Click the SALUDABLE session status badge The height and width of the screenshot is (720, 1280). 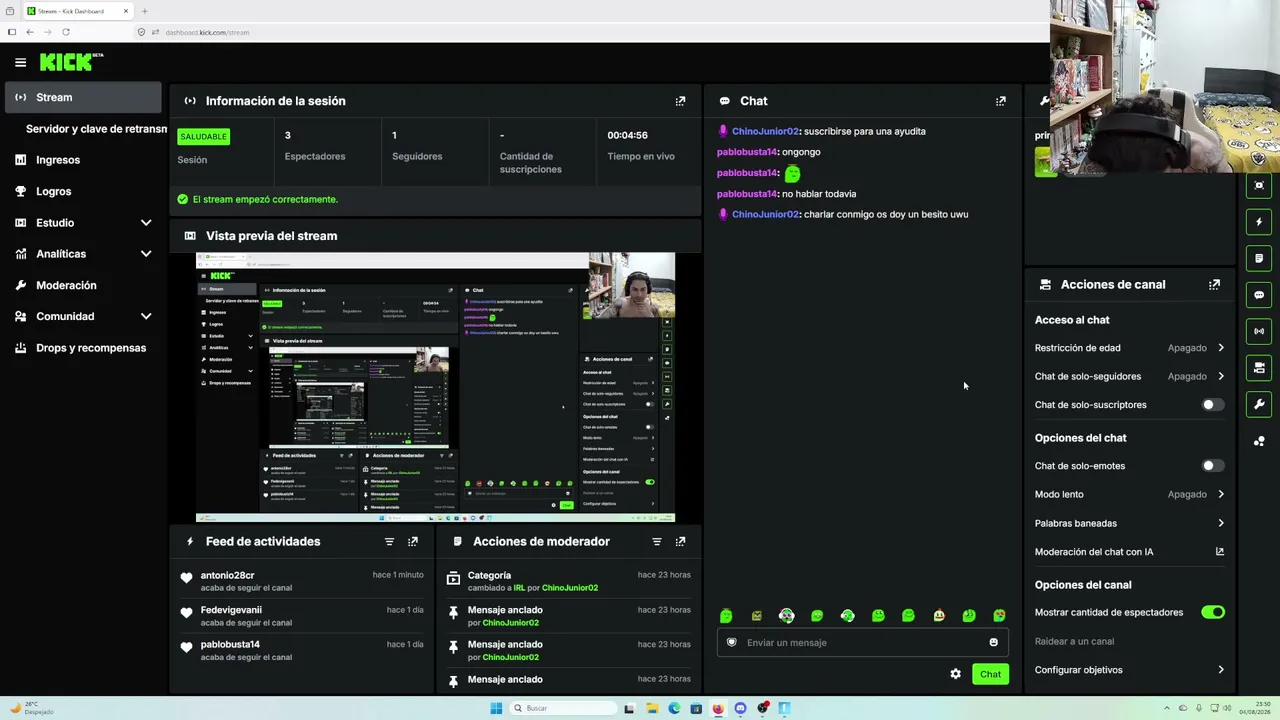coord(203,136)
